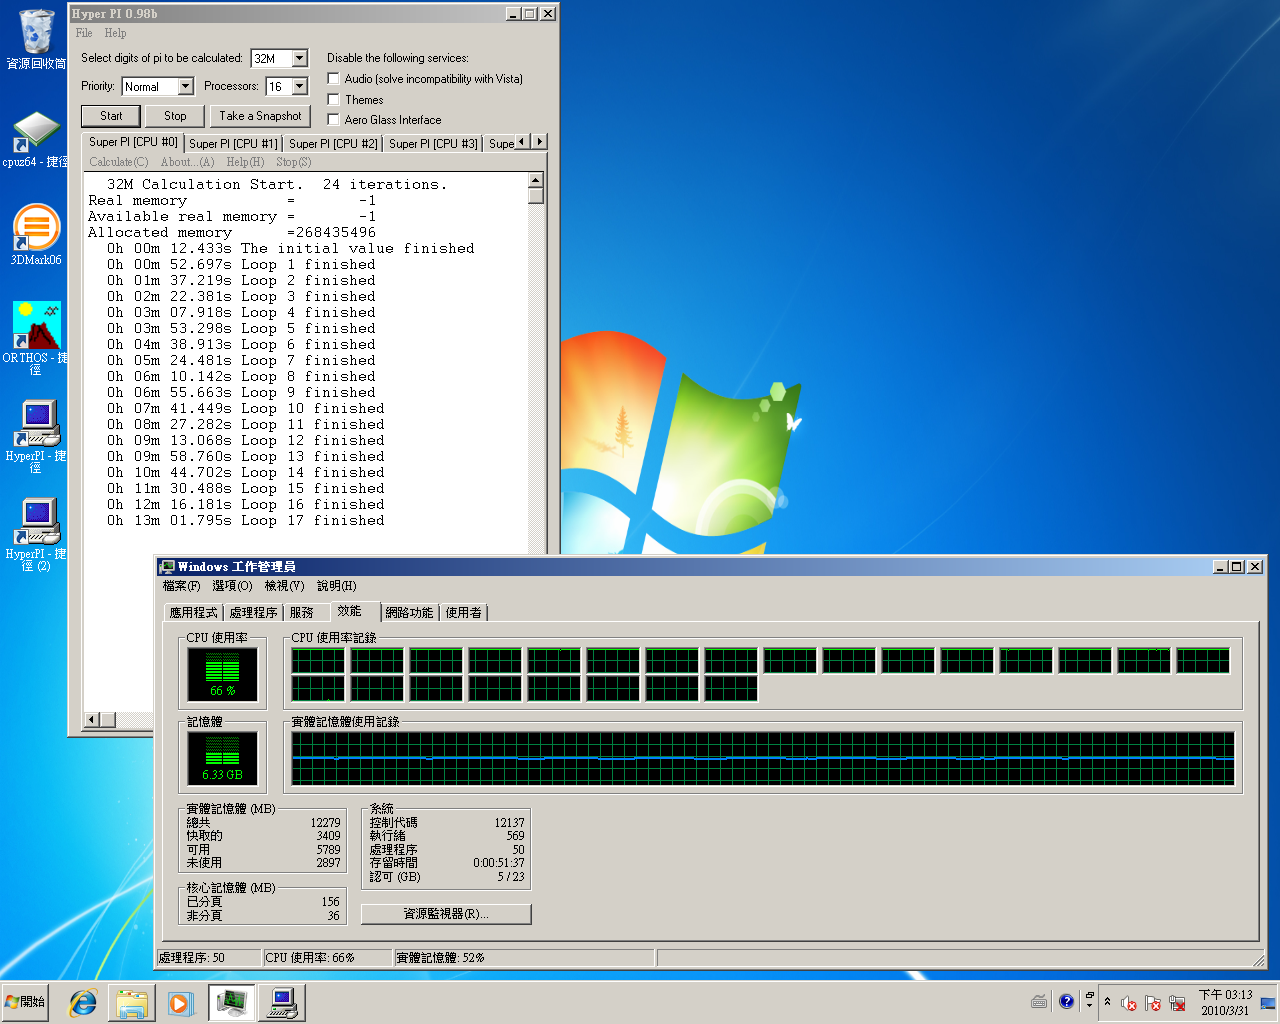Click the Hyper PI Stop button

[175, 116]
